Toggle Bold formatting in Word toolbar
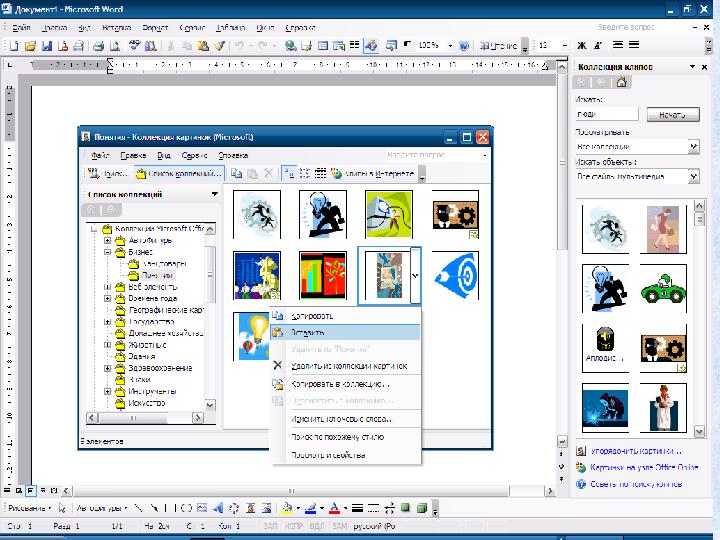The image size is (720, 540). (x=581, y=46)
